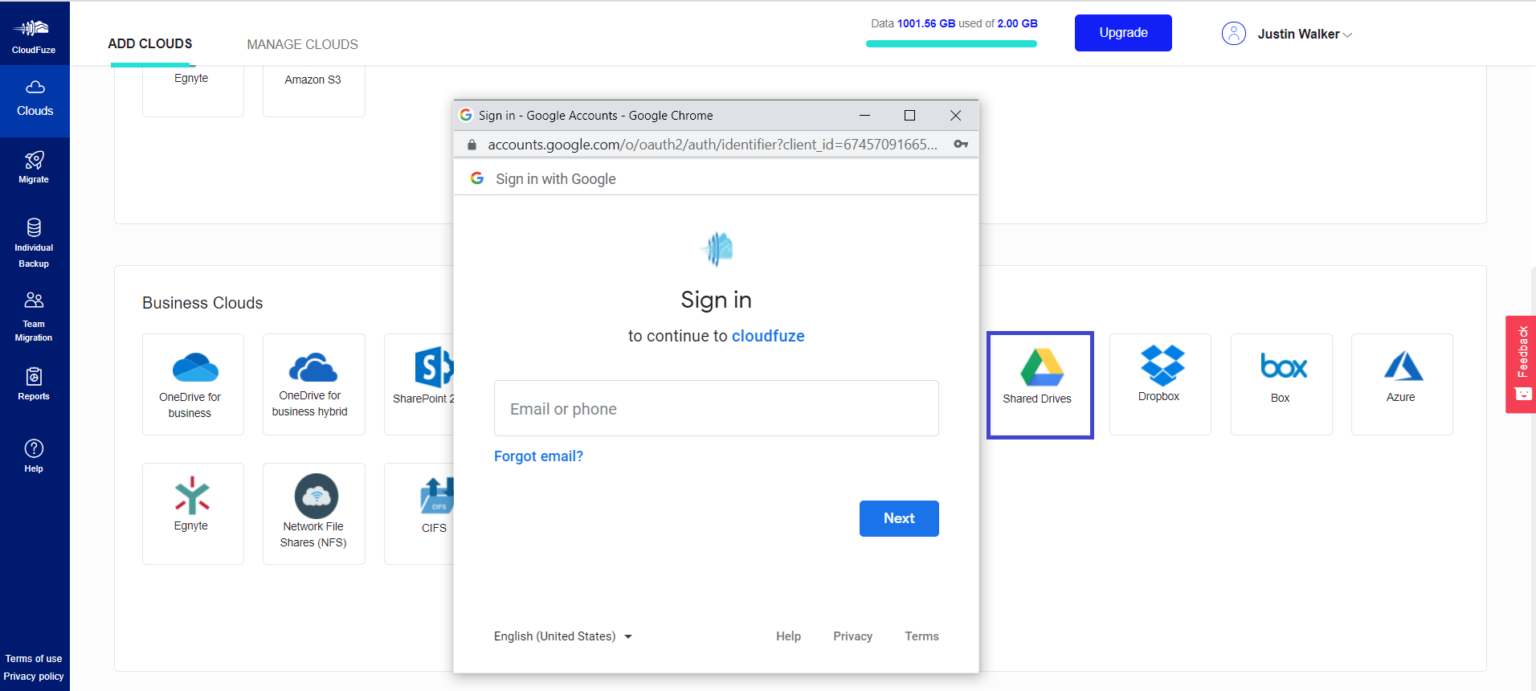The image size is (1536, 691).
Task: Click inside the Email or phone field
Action: 716,408
